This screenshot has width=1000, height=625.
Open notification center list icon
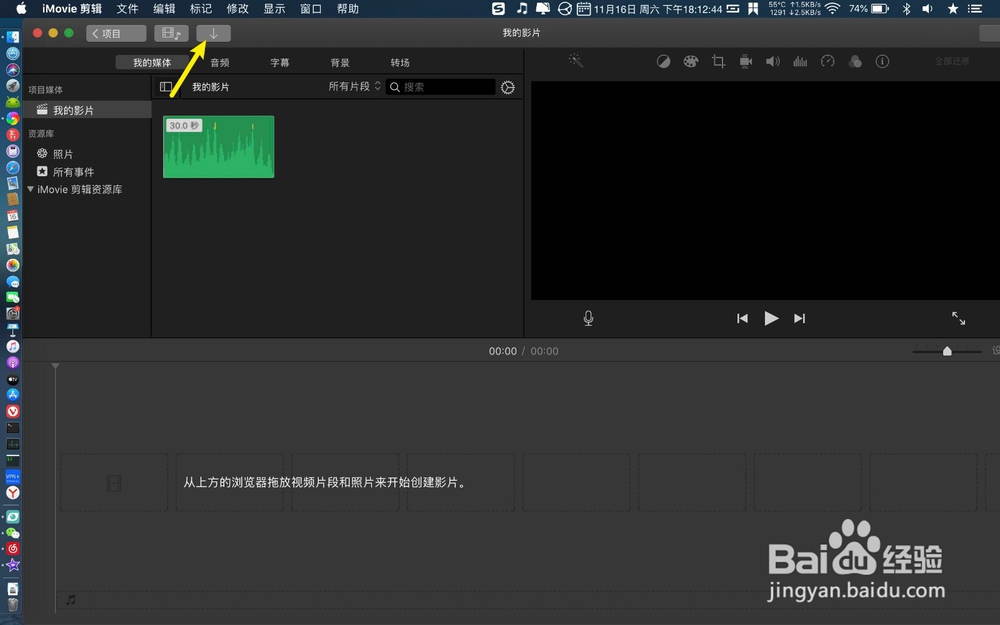tap(974, 8)
